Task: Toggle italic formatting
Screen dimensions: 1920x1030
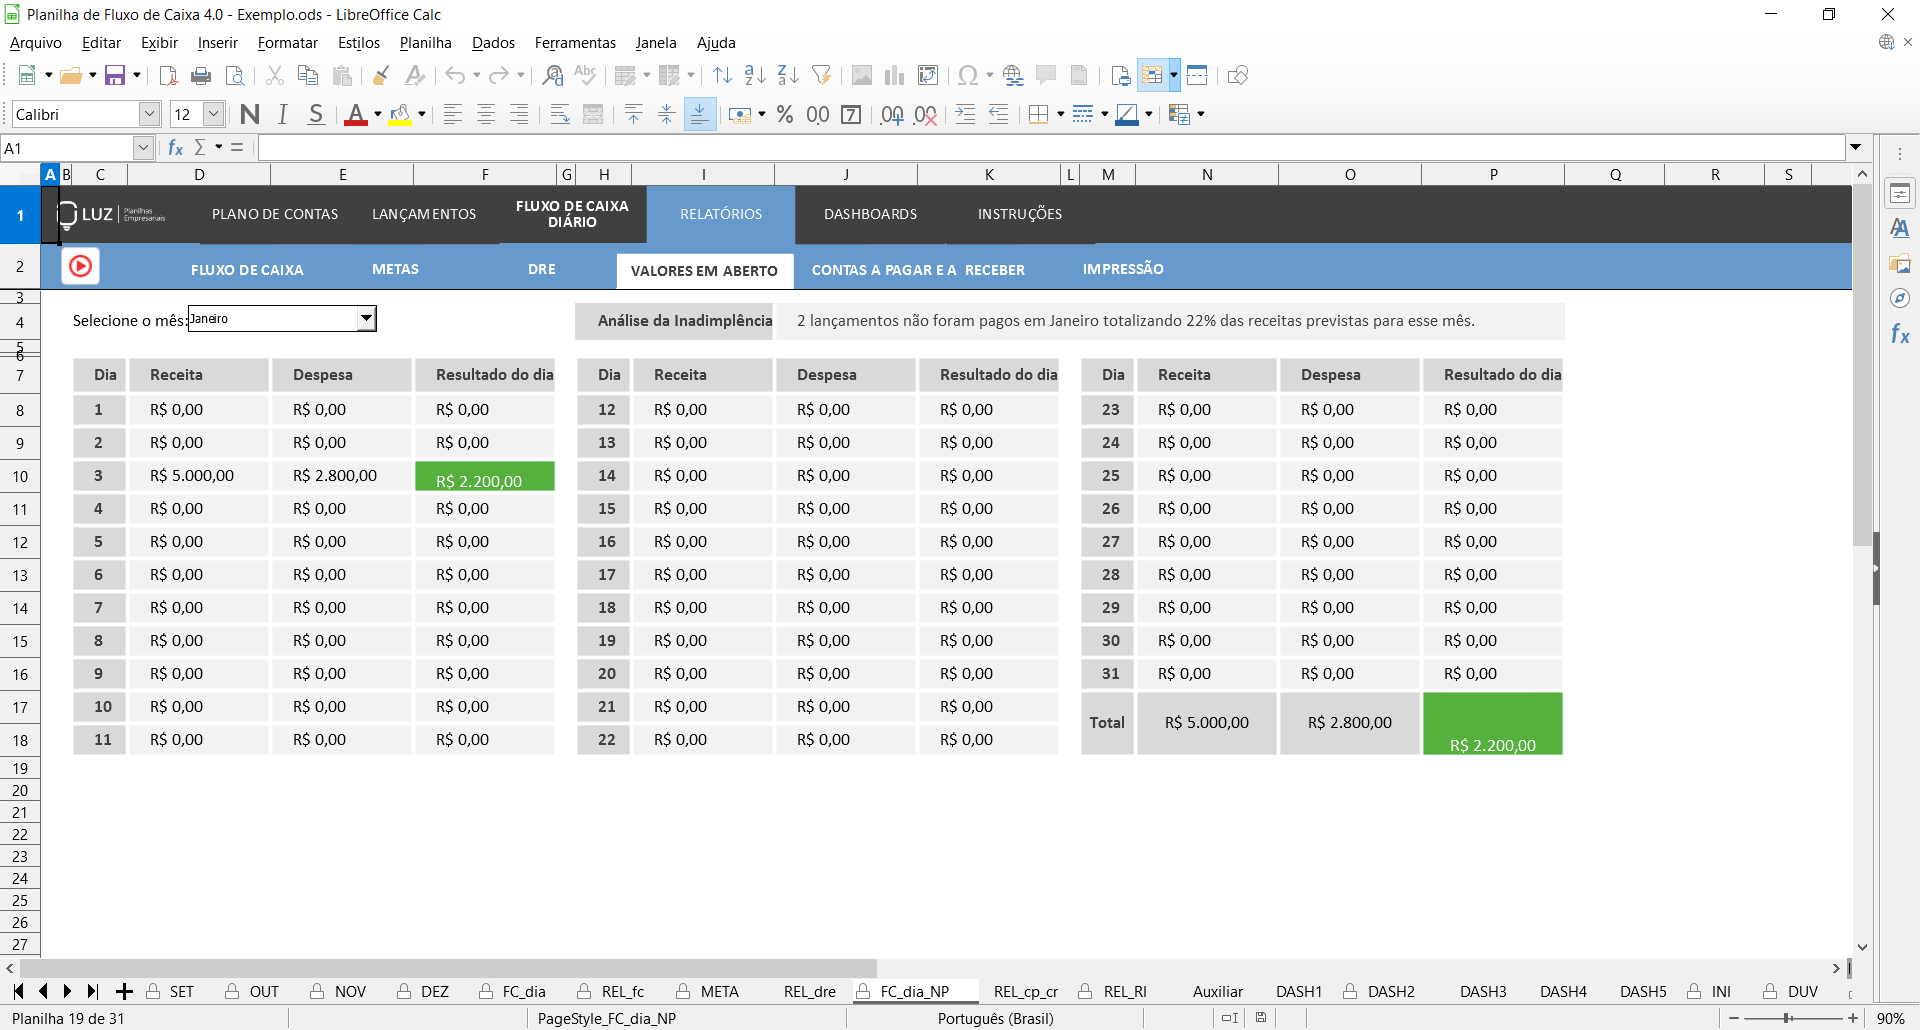Action: (x=283, y=115)
